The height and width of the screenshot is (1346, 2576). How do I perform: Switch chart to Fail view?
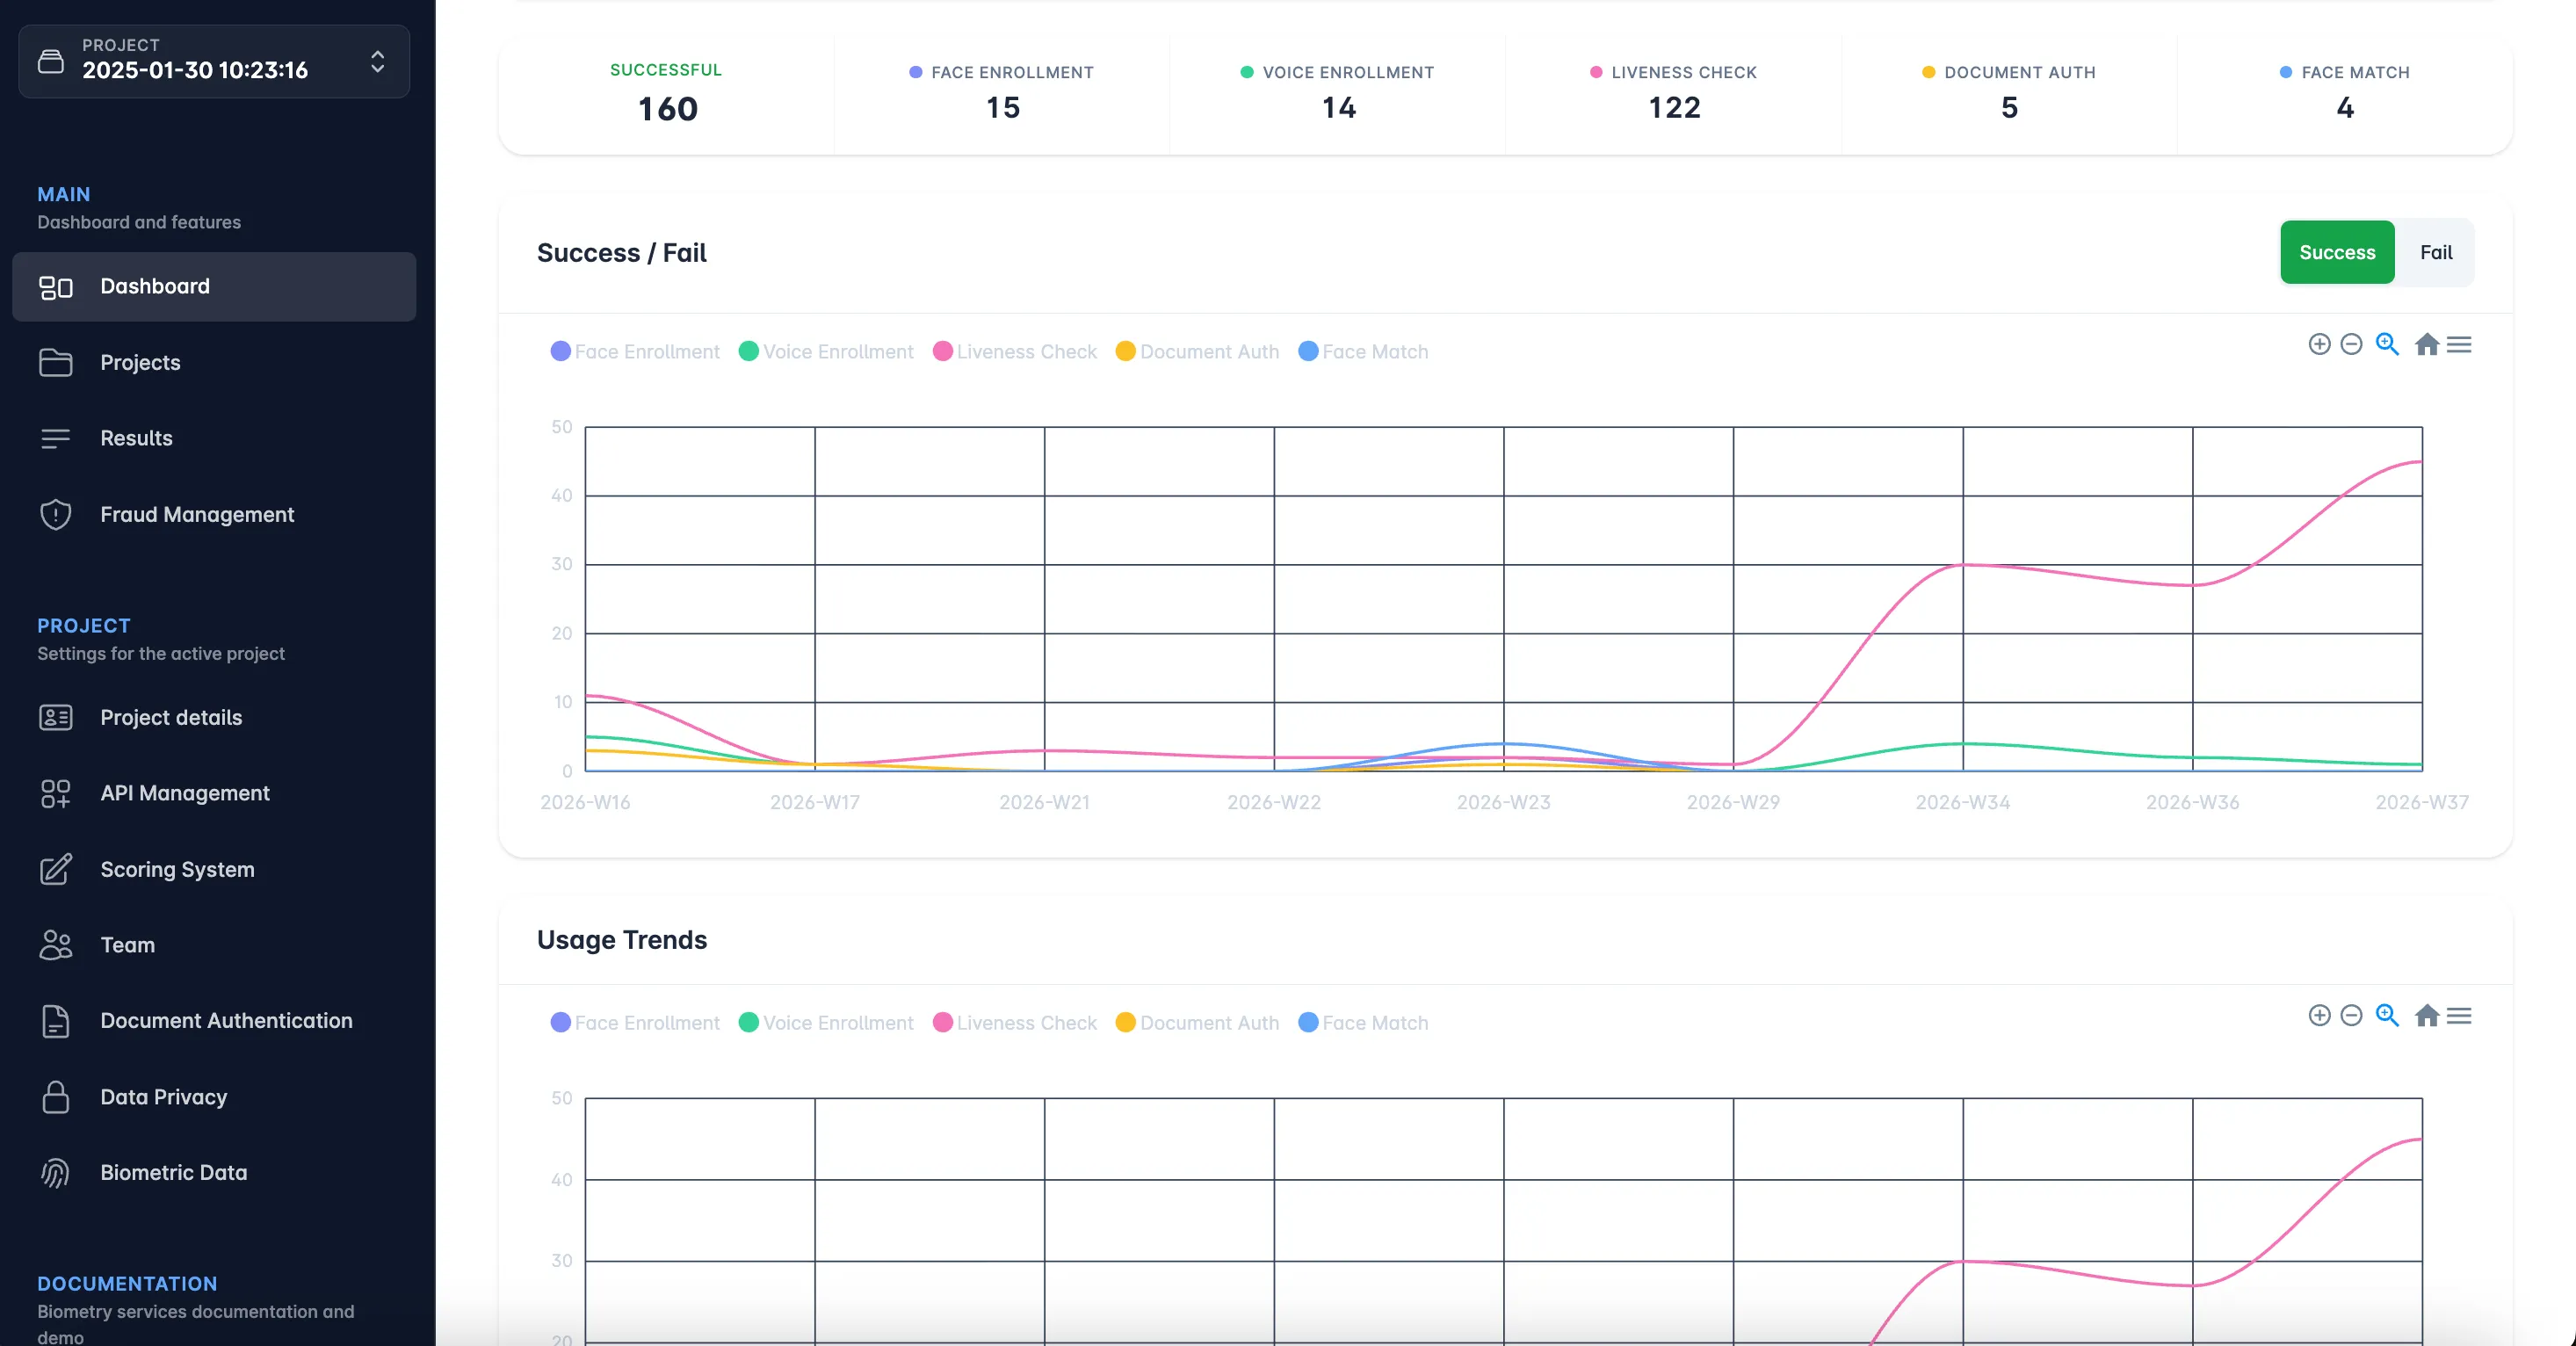tap(2435, 253)
